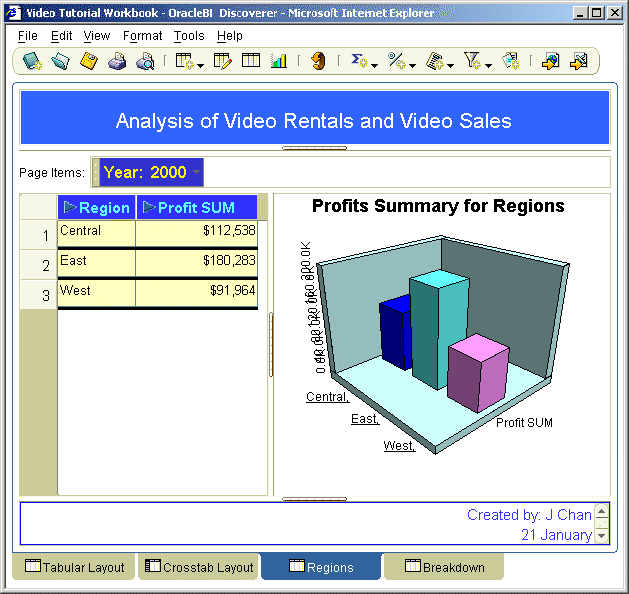Click the Breakdown tab's table icon
The image size is (629, 594).
(x=412, y=566)
